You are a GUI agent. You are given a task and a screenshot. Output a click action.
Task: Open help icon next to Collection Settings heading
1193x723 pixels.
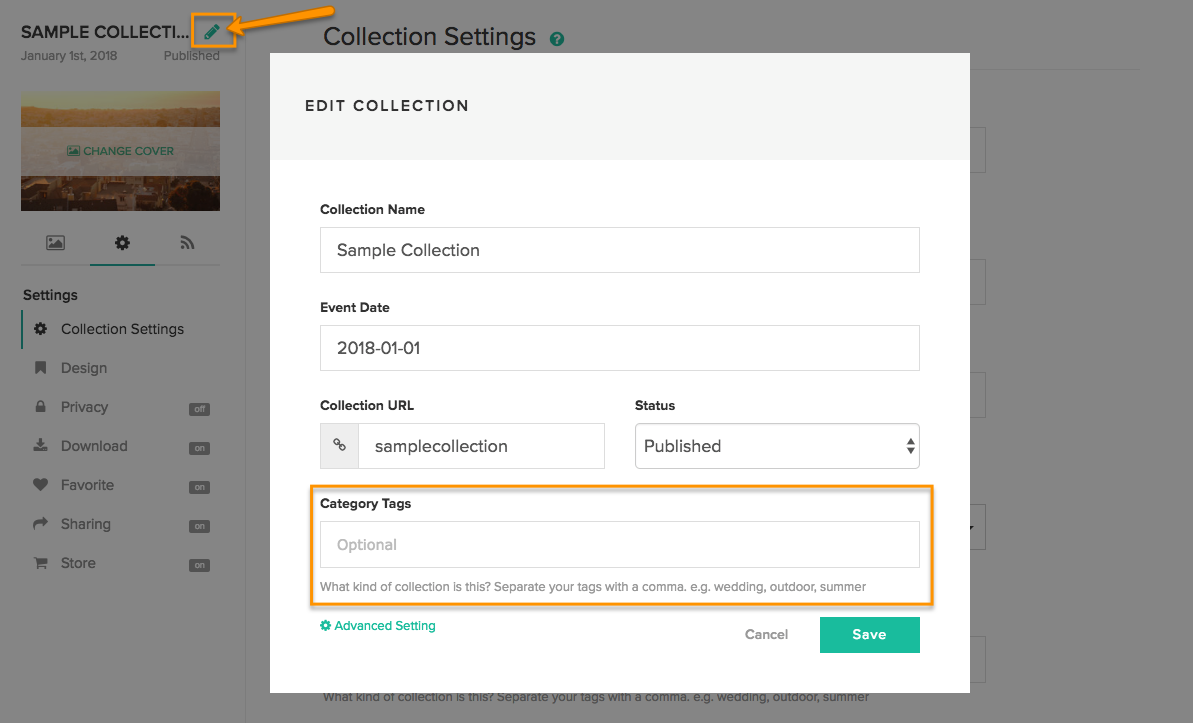tap(557, 39)
